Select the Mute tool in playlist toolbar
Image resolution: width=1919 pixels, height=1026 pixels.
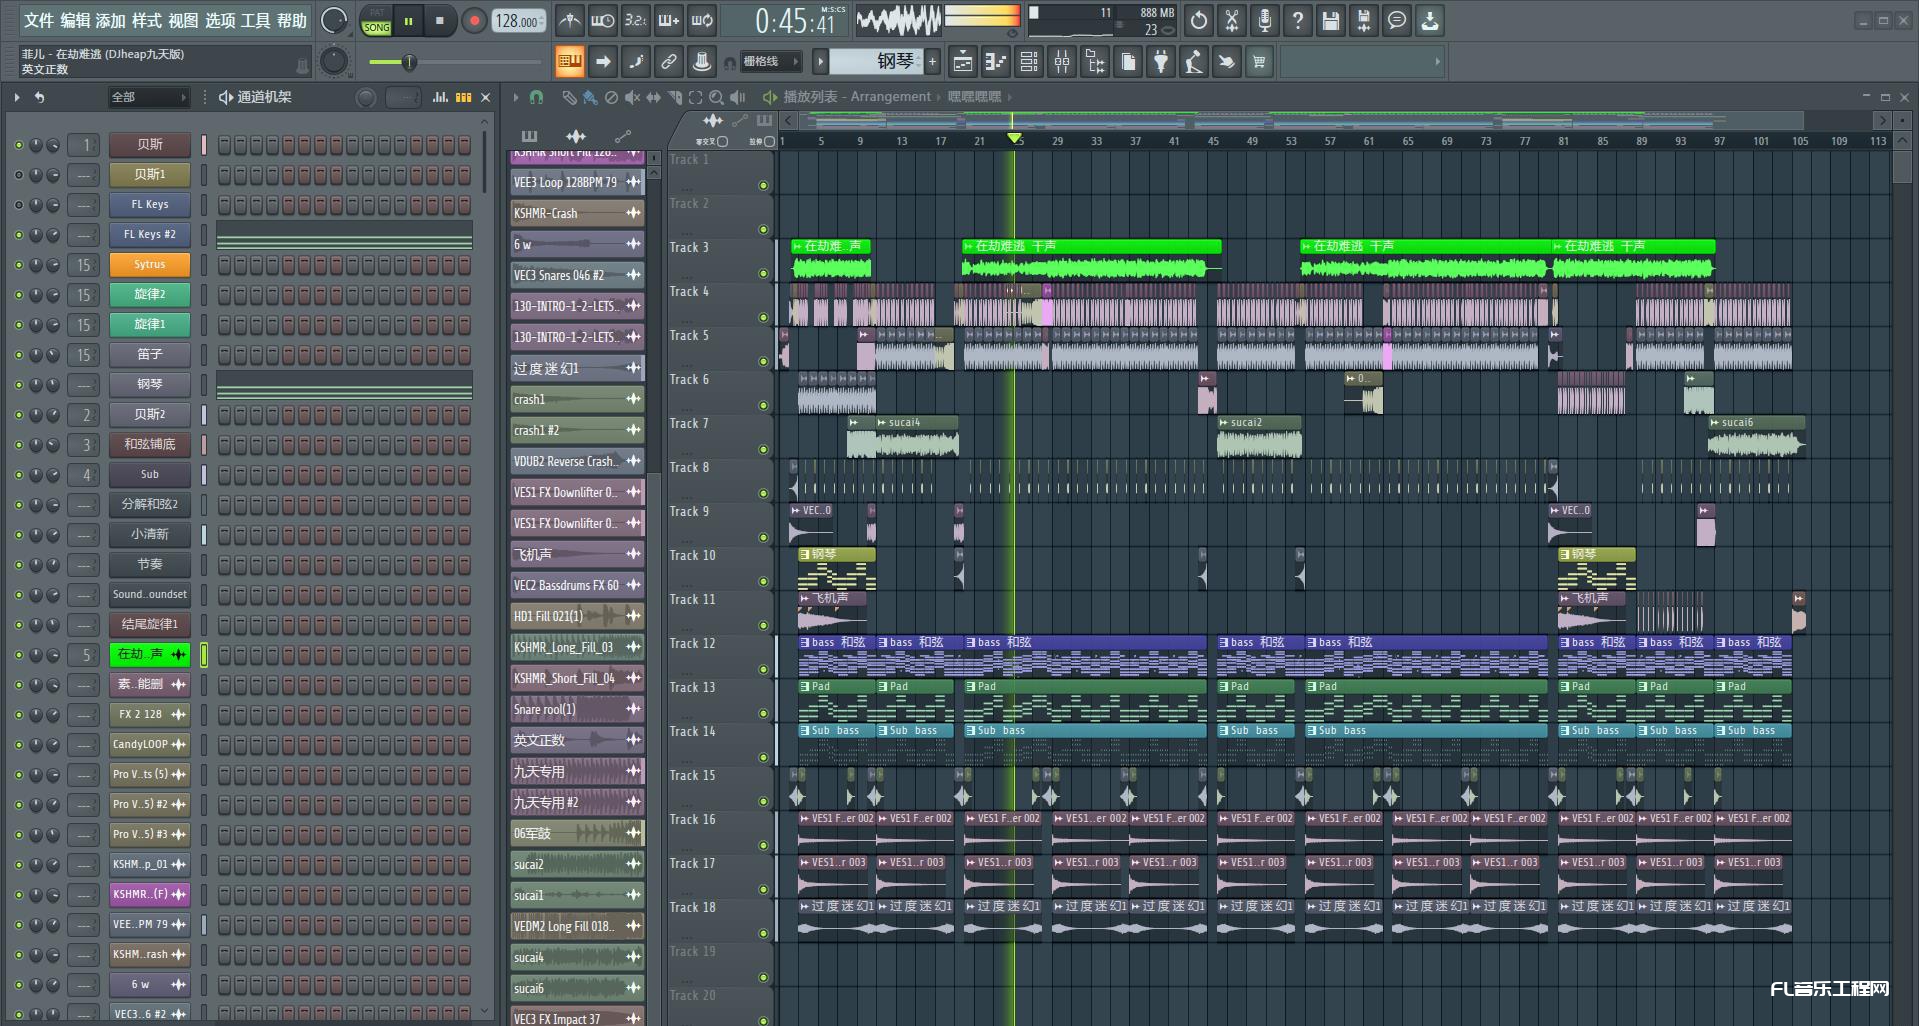click(632, 97)
